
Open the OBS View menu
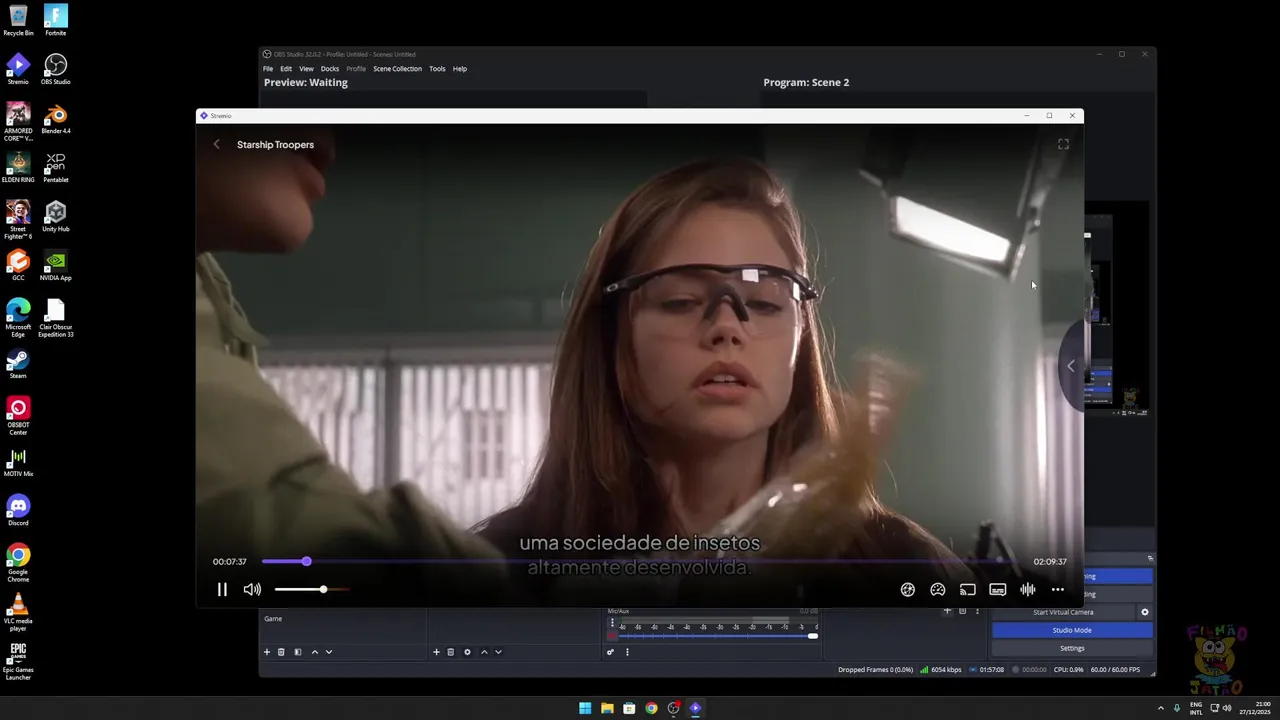pyautogui.click(x=306, y=69)
